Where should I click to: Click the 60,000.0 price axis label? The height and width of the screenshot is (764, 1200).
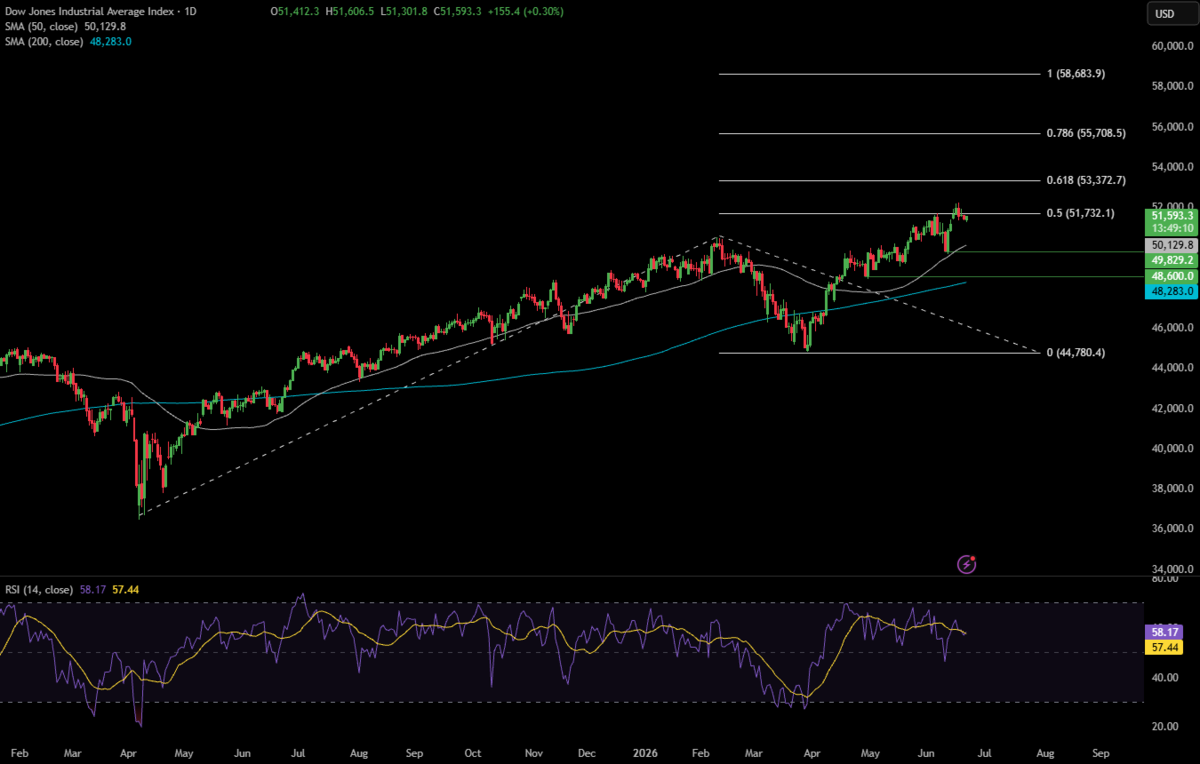click(1170, 46)
